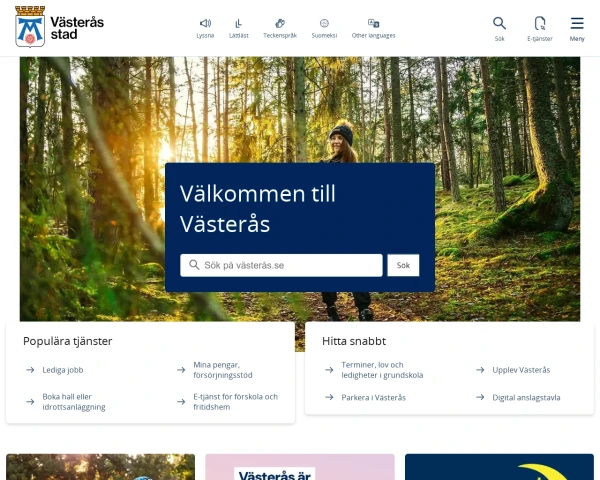Open Mina pengar, försörjningsstöd link
This screenshot has height=480, width=600.
[x=223, y=370]
